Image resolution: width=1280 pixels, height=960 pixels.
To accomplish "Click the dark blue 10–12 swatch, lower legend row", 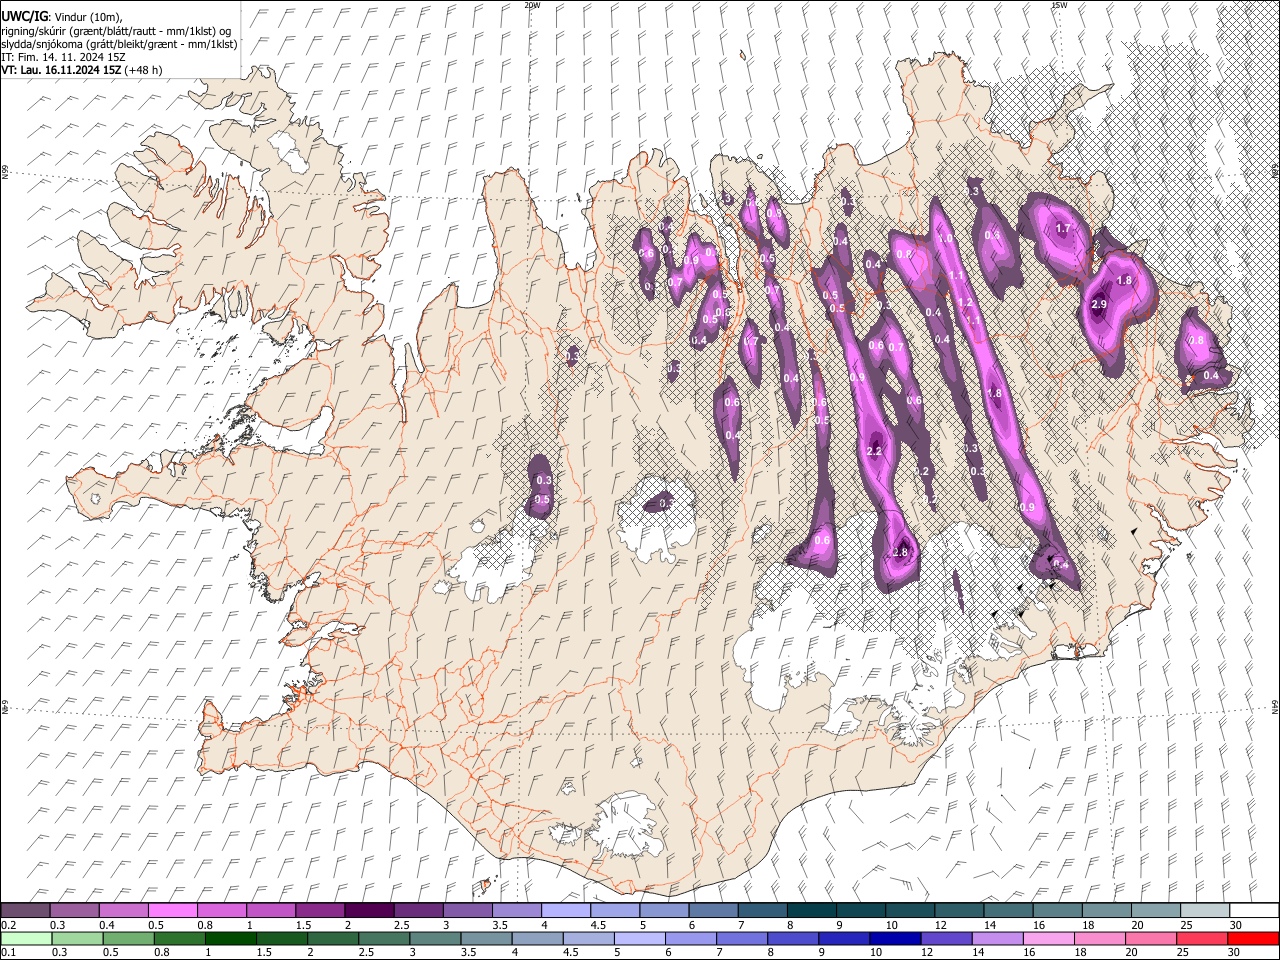I will coord(894,938).
